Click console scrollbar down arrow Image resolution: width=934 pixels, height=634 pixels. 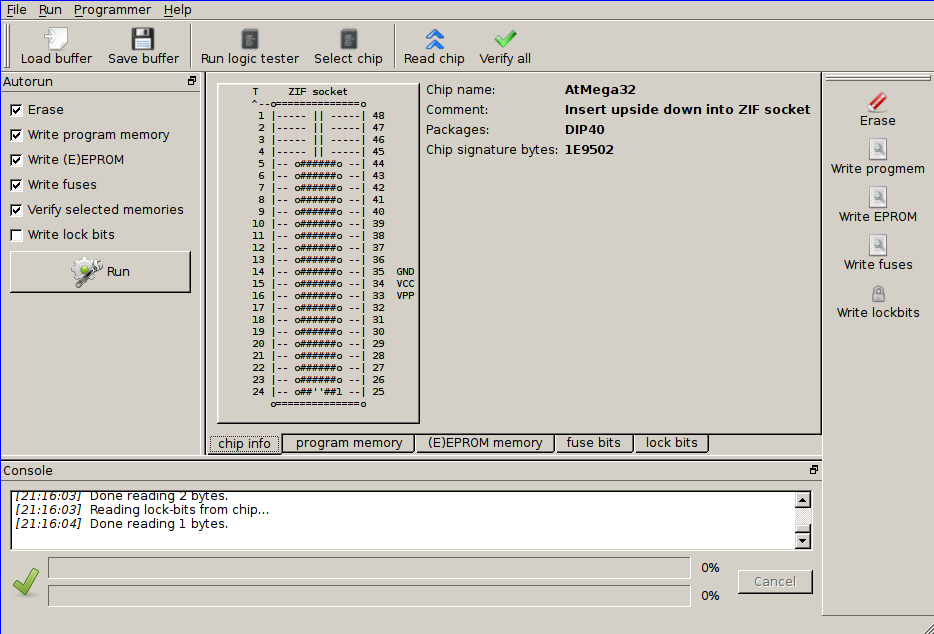[802, 540]
